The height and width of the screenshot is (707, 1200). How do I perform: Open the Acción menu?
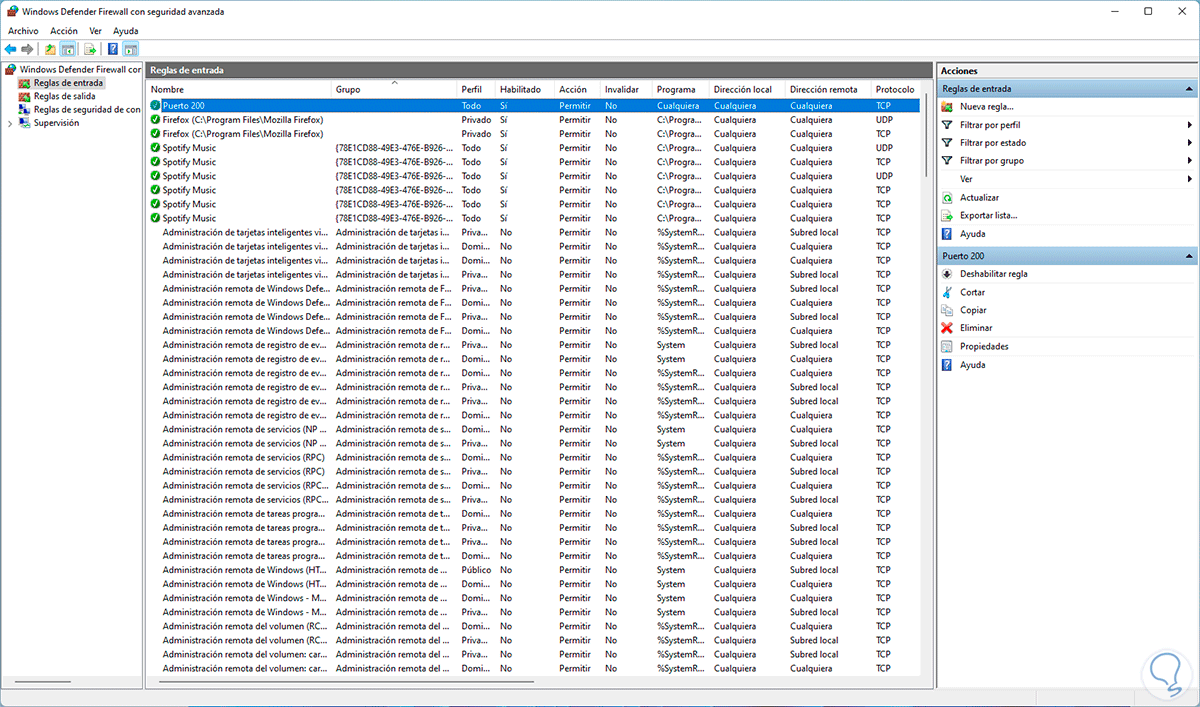tap(64, 31)
